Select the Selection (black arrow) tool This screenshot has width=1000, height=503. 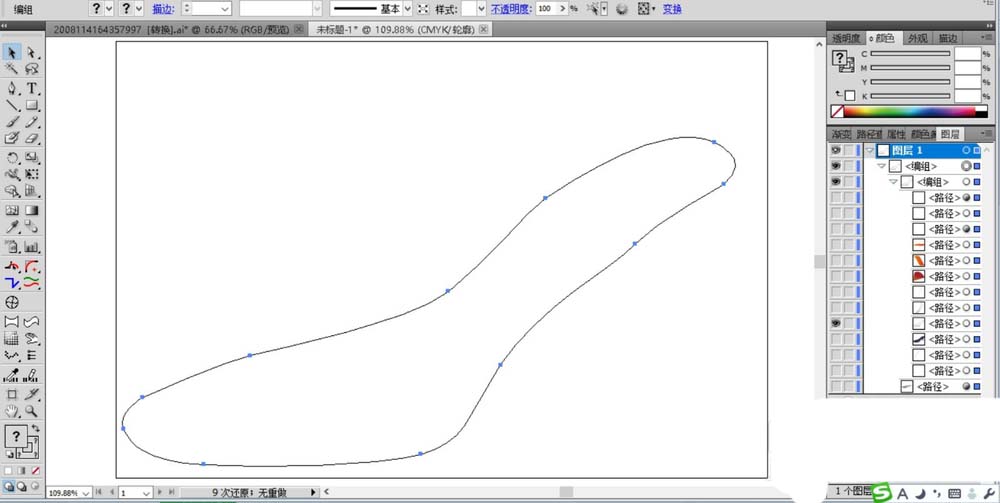click(12, 52)
